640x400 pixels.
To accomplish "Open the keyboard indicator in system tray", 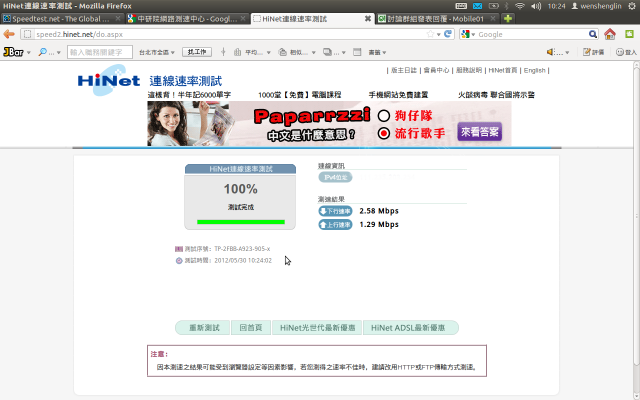I will (x=461, y=6).
